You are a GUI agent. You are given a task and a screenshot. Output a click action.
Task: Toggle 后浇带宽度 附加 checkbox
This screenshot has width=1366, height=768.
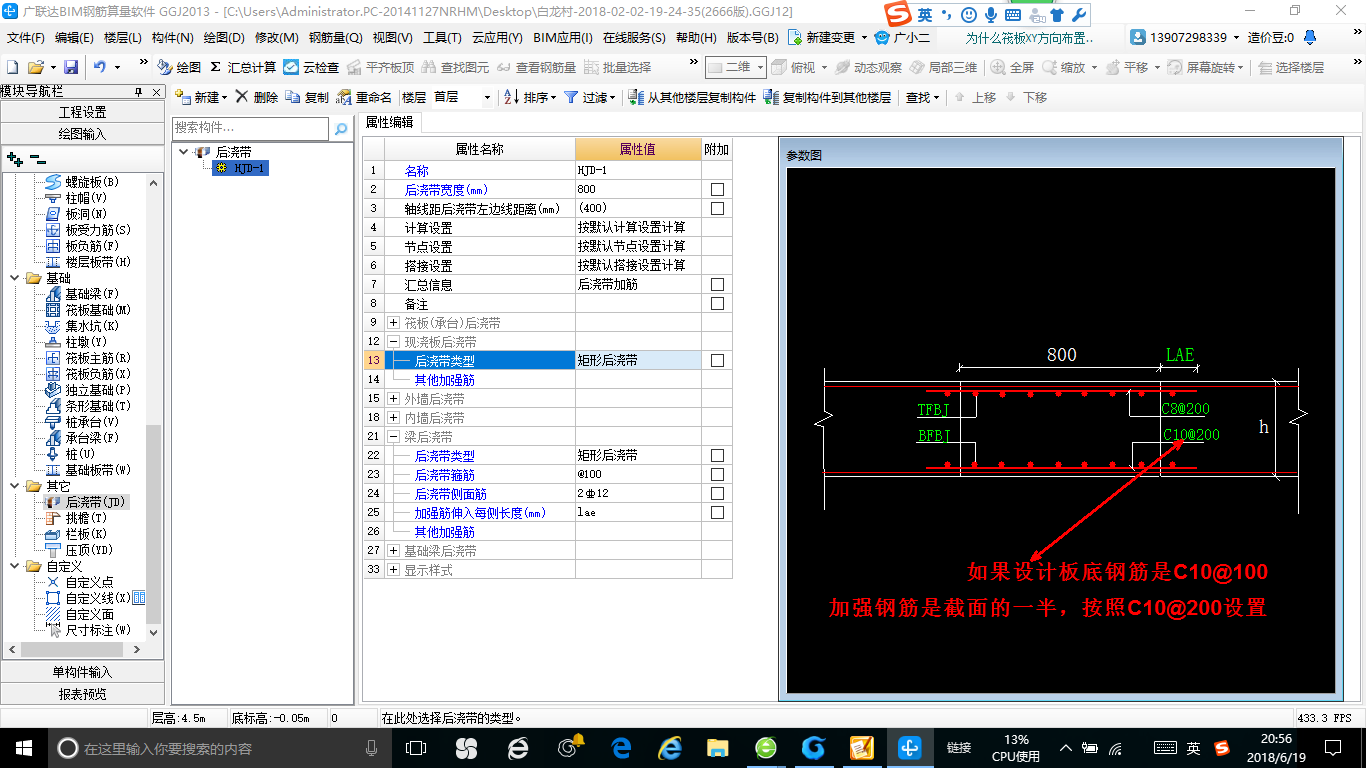(717, 189)
